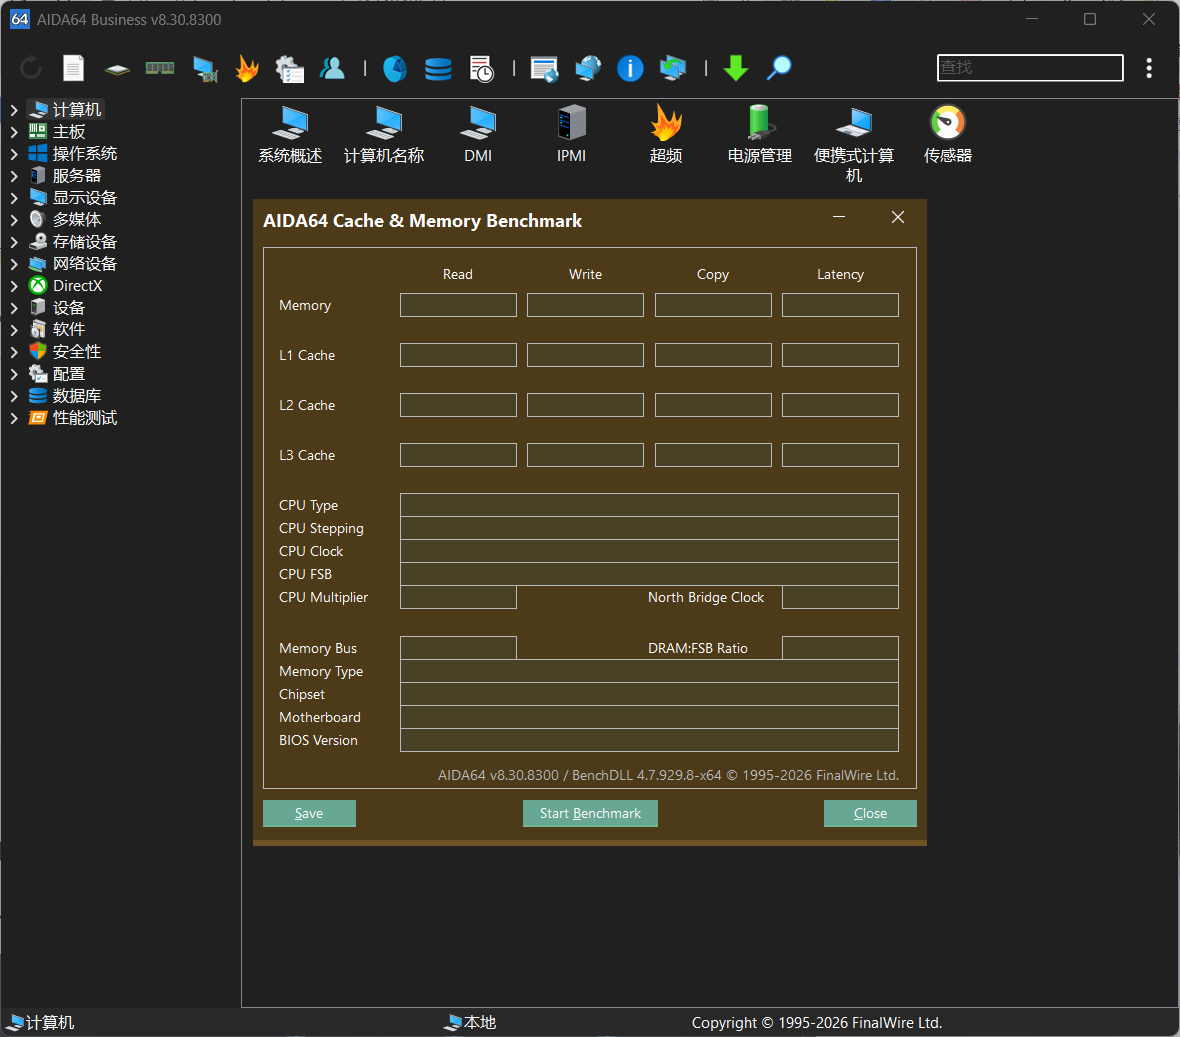Expand the 显示设备 tree node arrow
This screenshot has height=1037, width=1180.
[14, 198]
